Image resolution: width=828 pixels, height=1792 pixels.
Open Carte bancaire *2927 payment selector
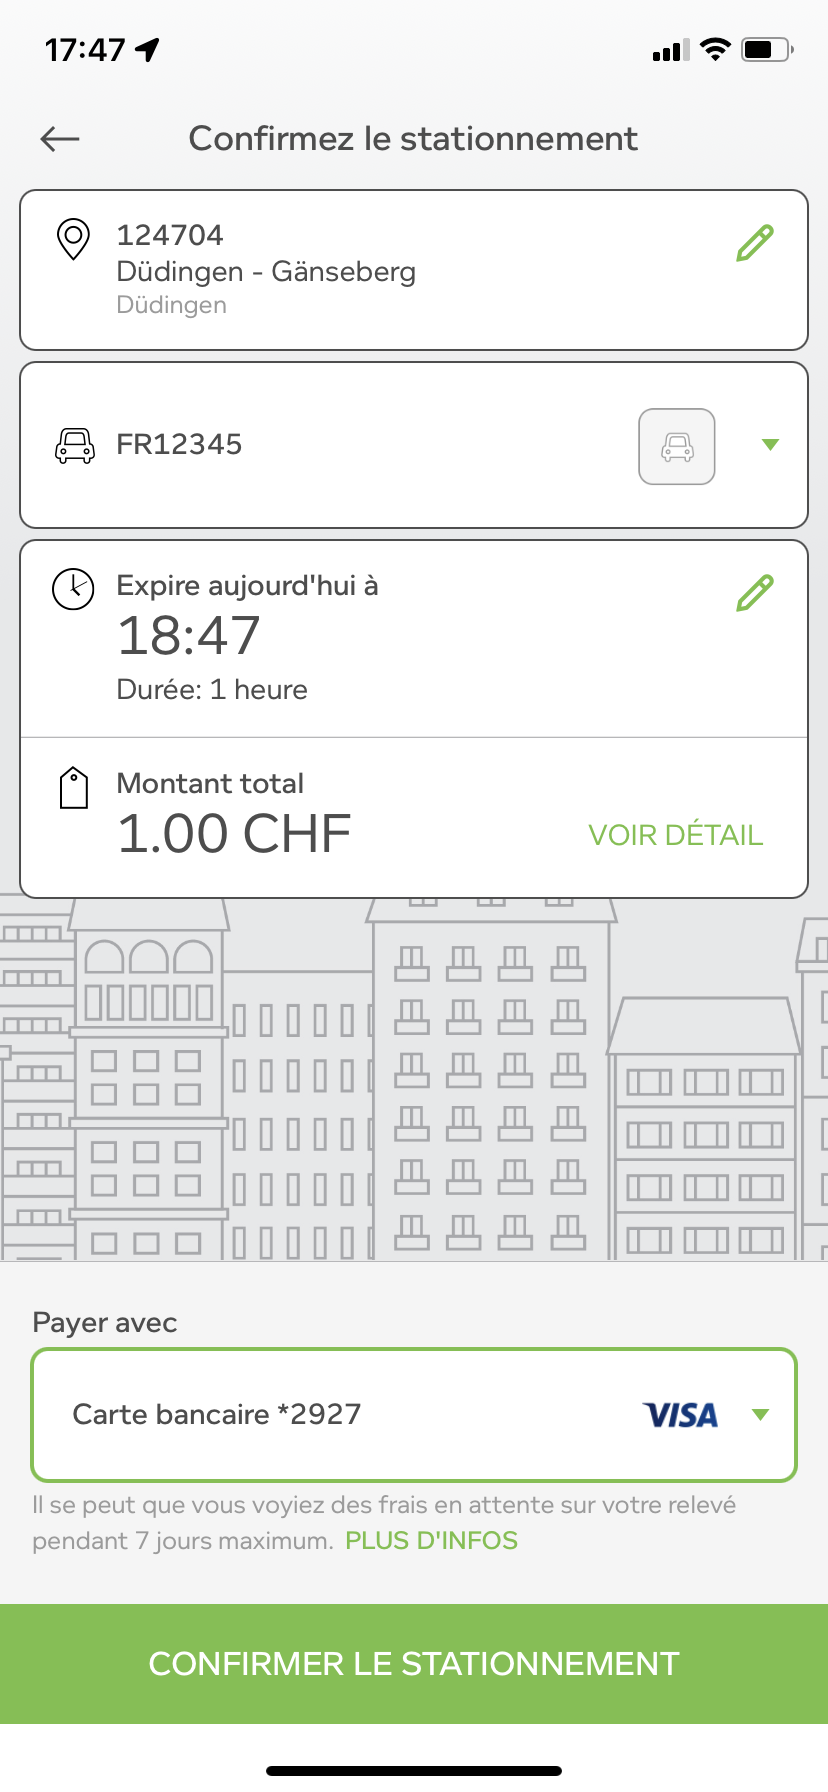point(414,1415)
